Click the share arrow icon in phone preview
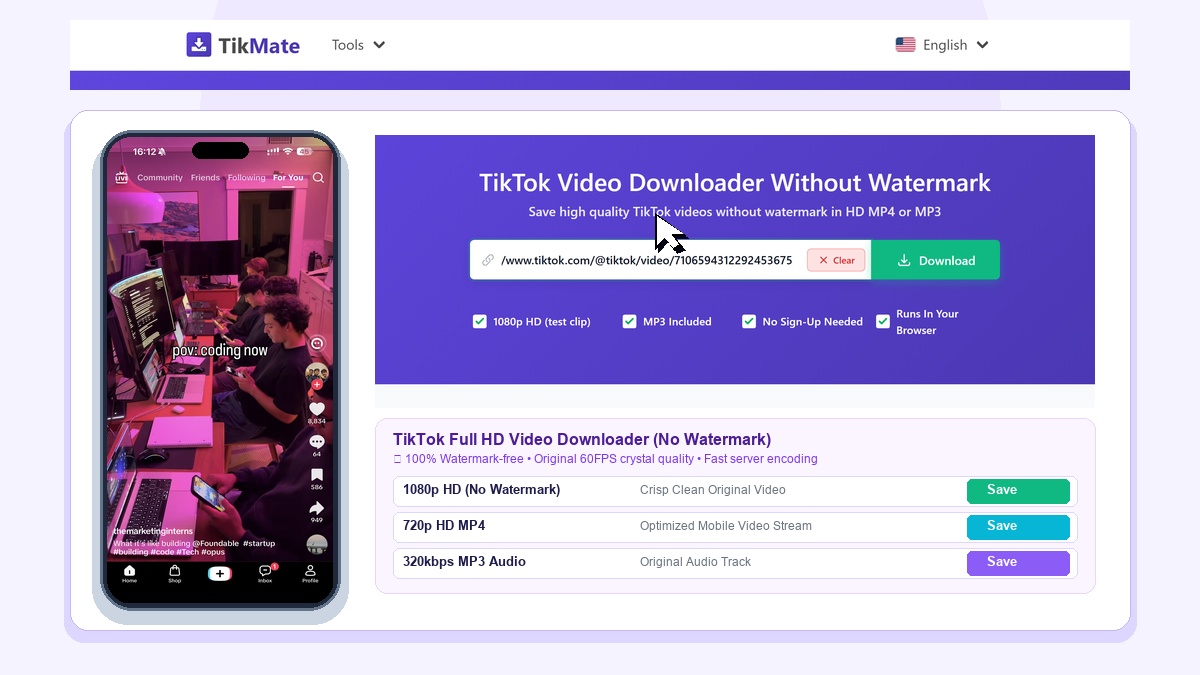Image resolution: width=1200 pixels, height=675 pixels. tap(317, 509)
